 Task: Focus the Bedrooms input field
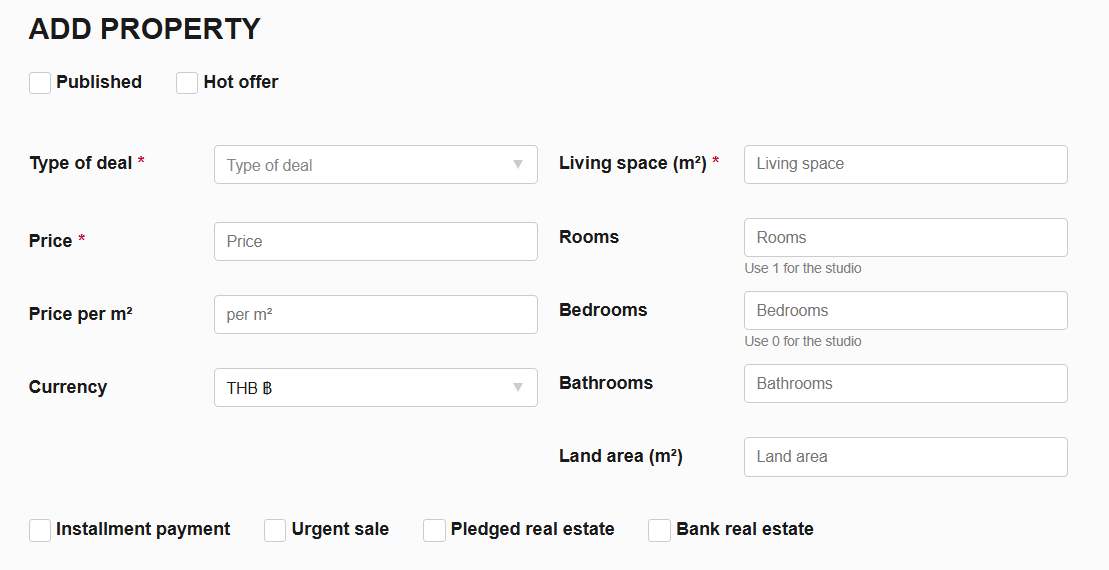coord(905,310)
